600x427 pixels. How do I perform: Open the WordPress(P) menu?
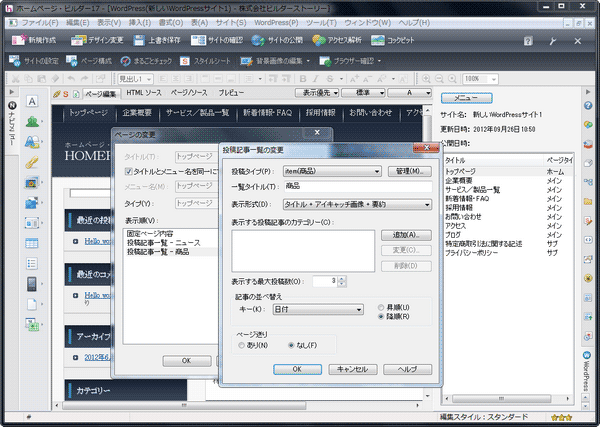click(276, 23)
